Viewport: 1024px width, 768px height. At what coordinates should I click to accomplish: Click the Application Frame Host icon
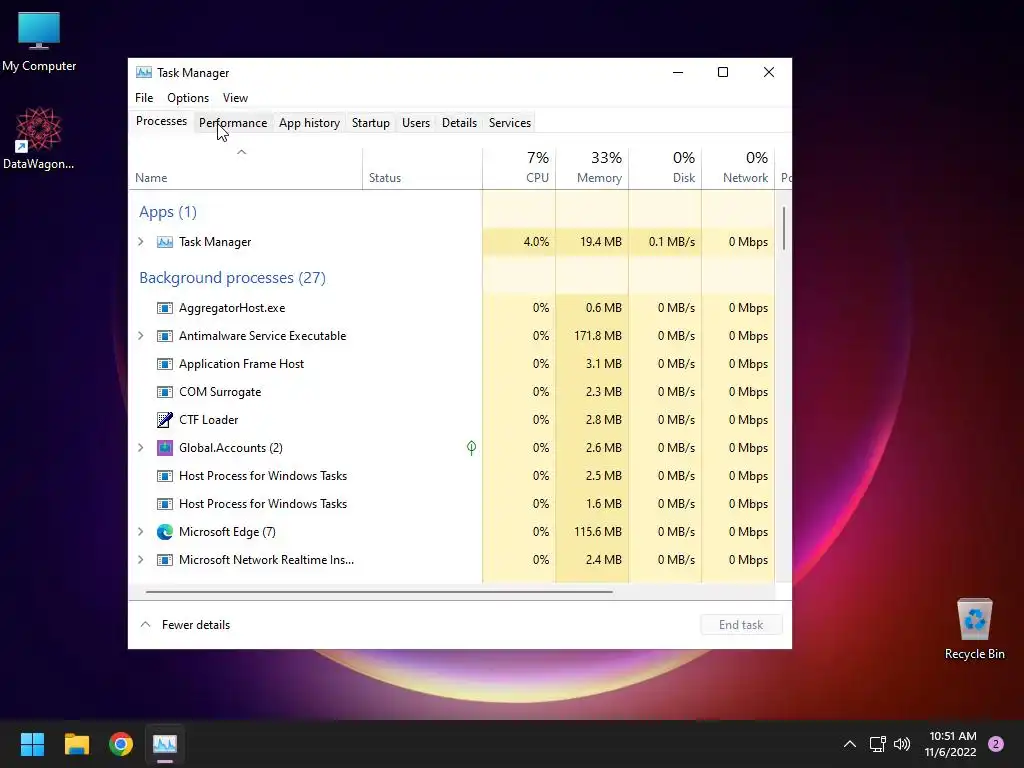(x=165, y=364)
